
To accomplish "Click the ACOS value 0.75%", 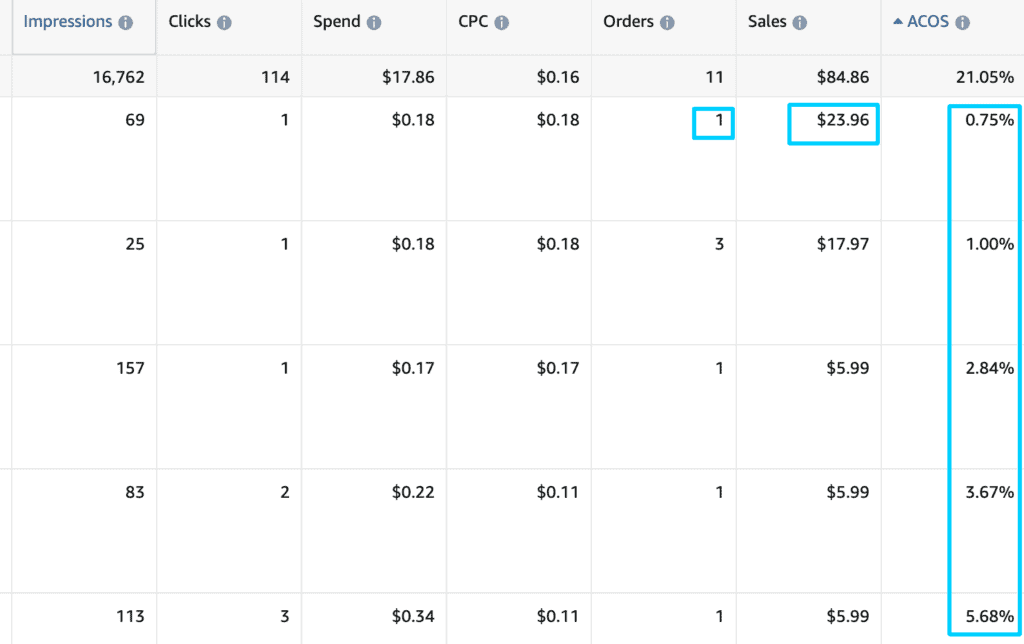I will 990,120.
